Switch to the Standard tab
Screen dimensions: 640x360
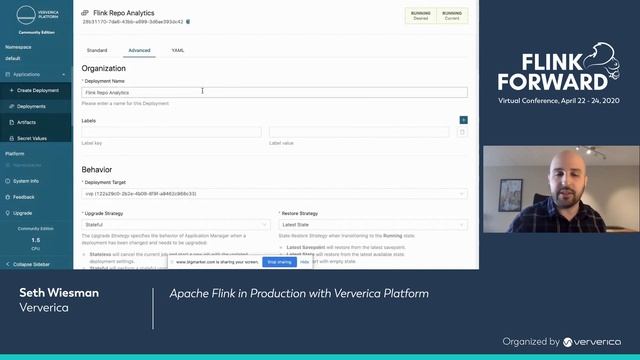click(97, 50)
